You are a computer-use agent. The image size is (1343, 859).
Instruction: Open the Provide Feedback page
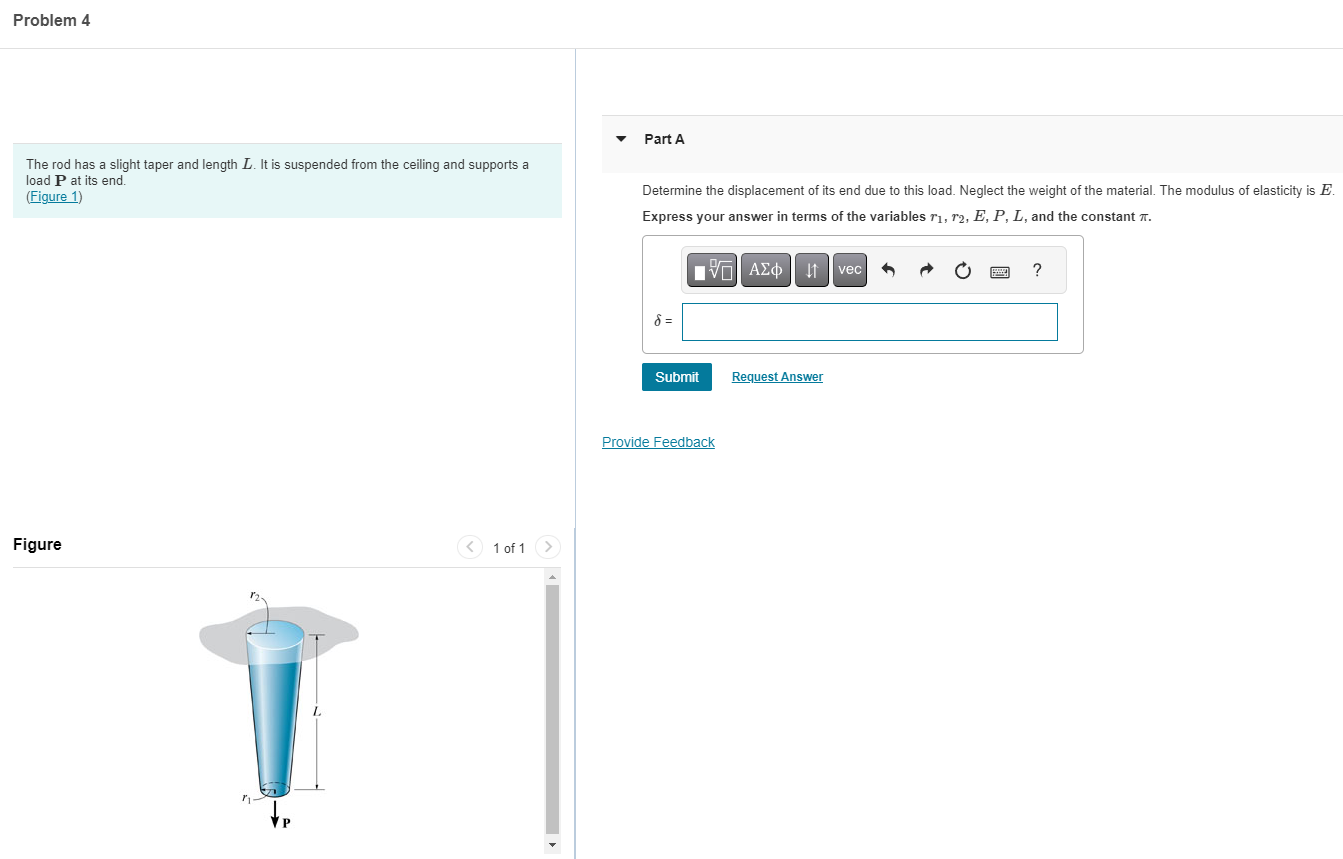(658, 441)
